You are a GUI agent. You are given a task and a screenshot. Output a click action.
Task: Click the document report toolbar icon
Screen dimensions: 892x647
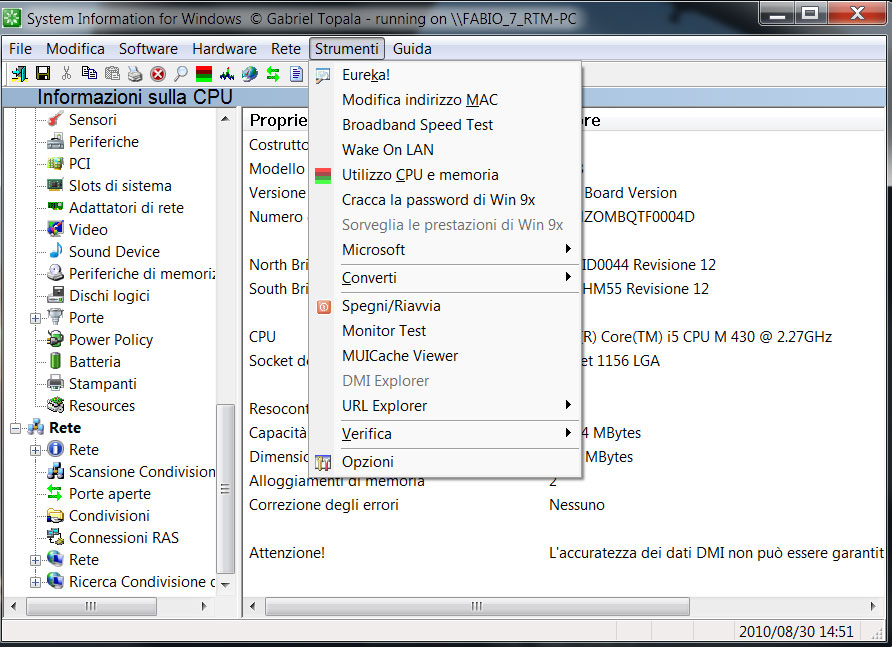tap(296, 73)
